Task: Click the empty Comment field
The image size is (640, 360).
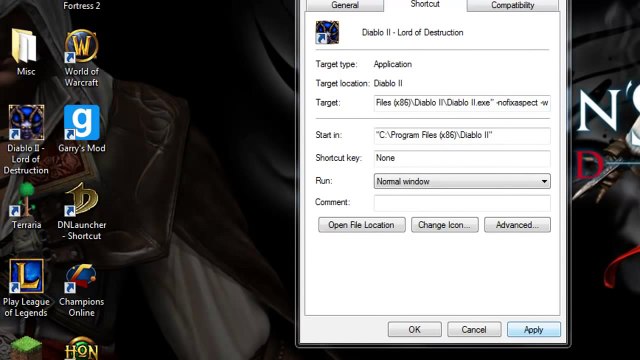Action: pyautogui.click(x=462, y=202)
